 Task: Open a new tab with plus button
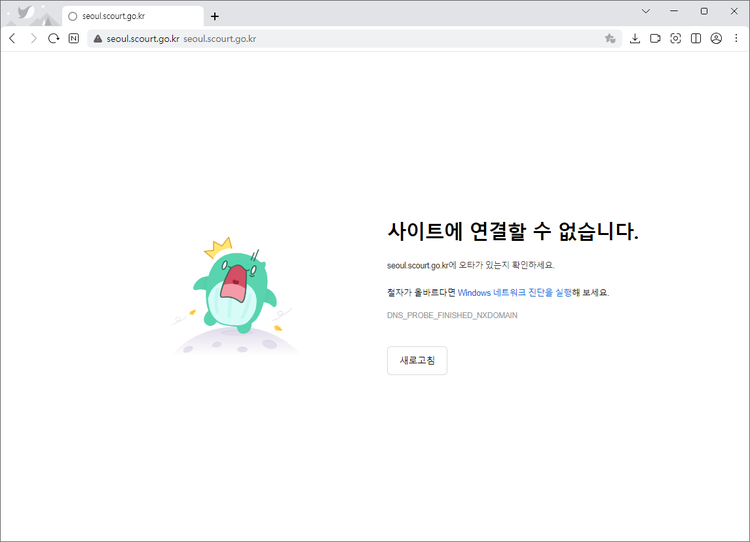point(215,16)
